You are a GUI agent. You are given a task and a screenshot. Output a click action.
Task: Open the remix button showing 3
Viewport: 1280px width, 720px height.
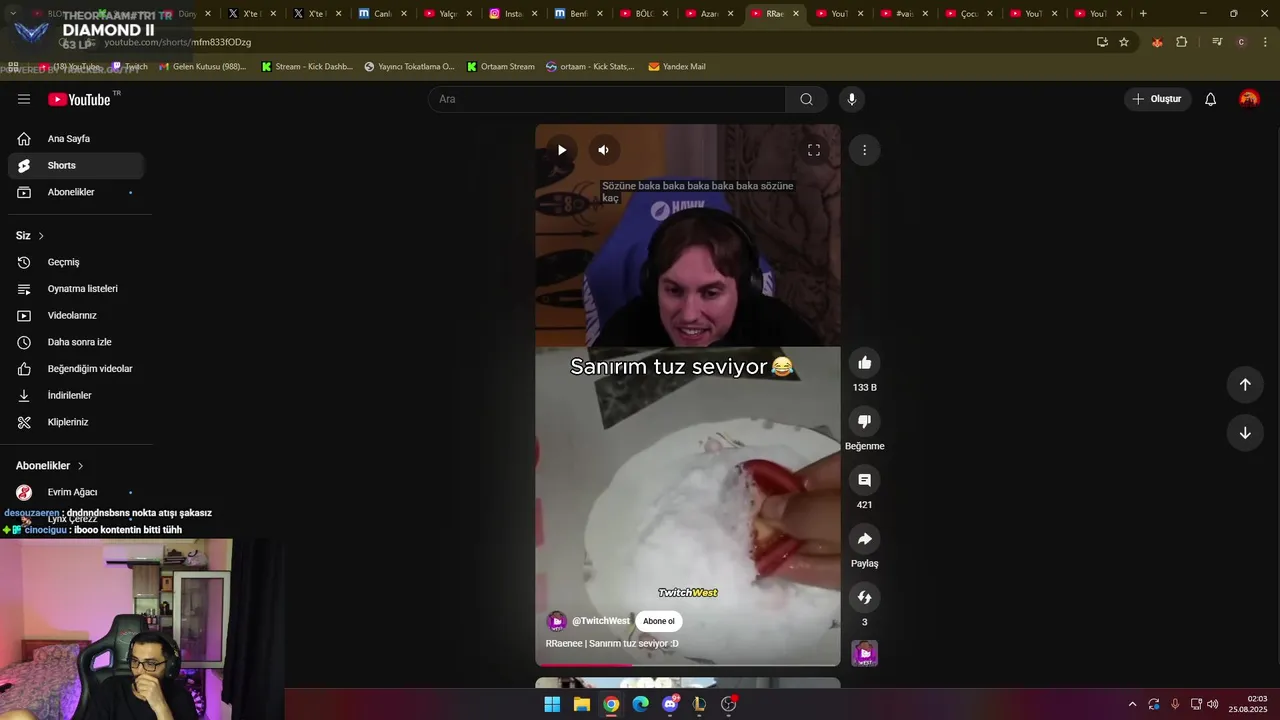pyautogui.click(x=865, y=598)
